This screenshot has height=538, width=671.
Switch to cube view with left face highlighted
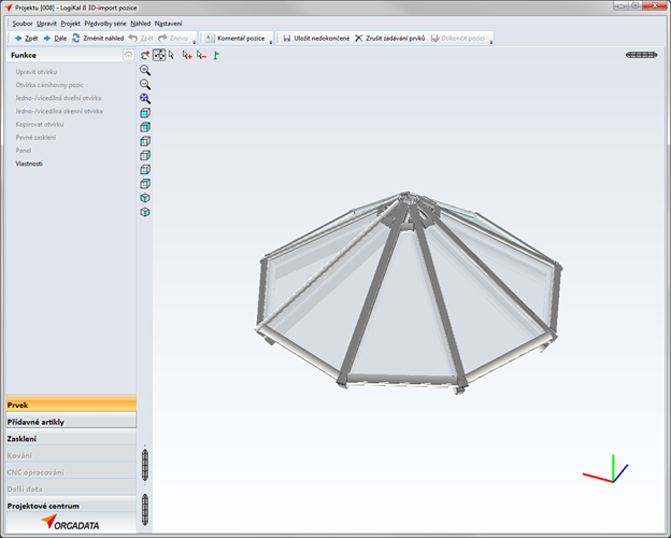tap(145, 141)
